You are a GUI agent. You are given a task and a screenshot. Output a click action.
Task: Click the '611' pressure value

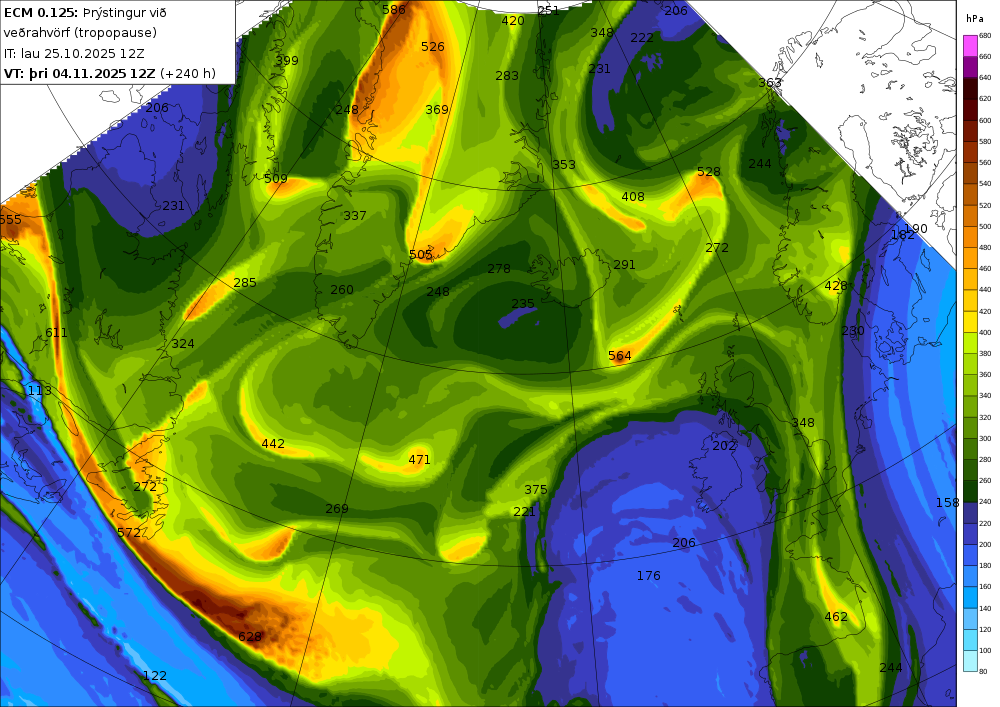pyautogui.click(x=56, y=332)
